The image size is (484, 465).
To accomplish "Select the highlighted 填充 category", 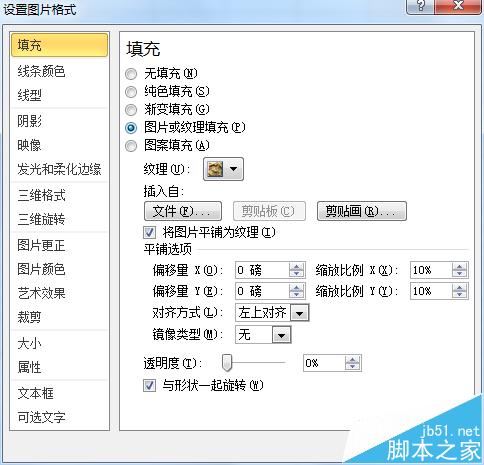I will tap(59, 45).
